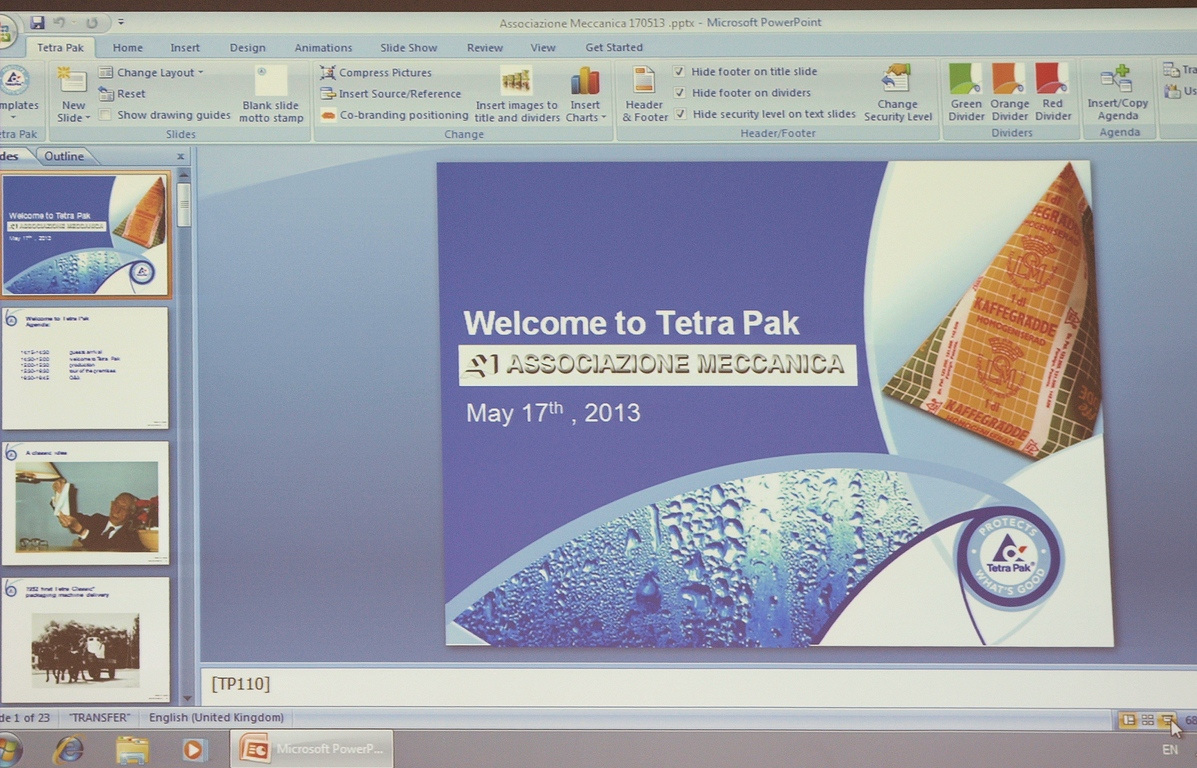Select the View ribbon tab
This screenshot has width=1197, height=768.
[543, 47]
